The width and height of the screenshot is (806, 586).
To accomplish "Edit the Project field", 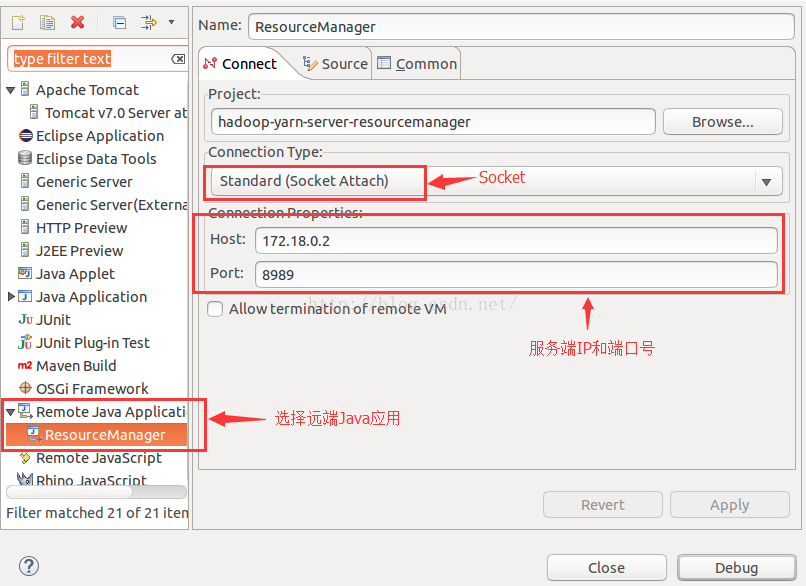I will (x=433, y=122).
